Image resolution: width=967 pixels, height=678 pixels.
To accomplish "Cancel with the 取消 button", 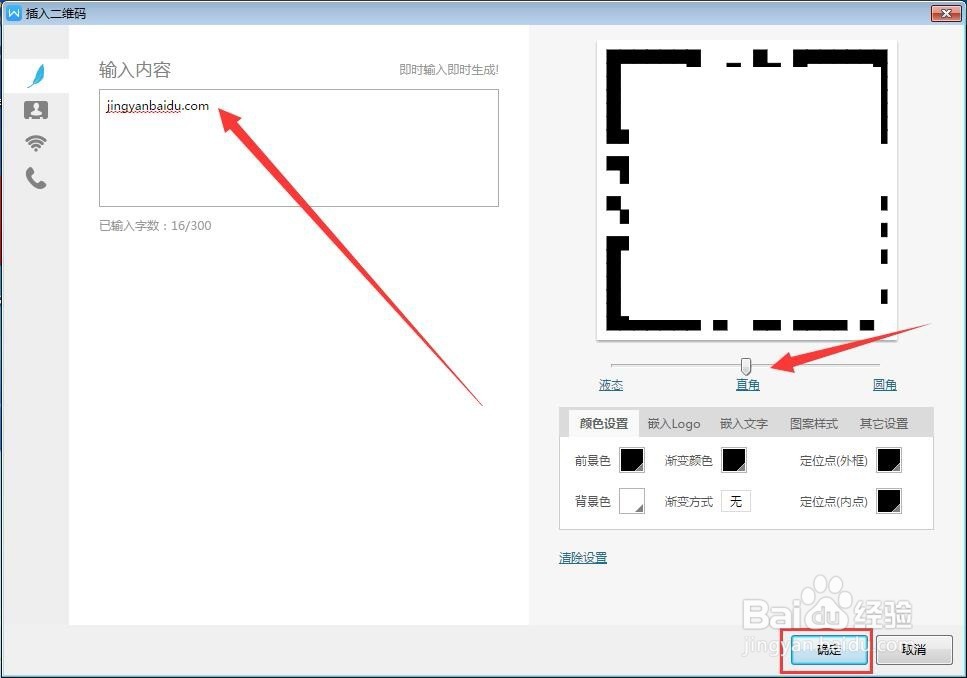I will pos(914,650).
